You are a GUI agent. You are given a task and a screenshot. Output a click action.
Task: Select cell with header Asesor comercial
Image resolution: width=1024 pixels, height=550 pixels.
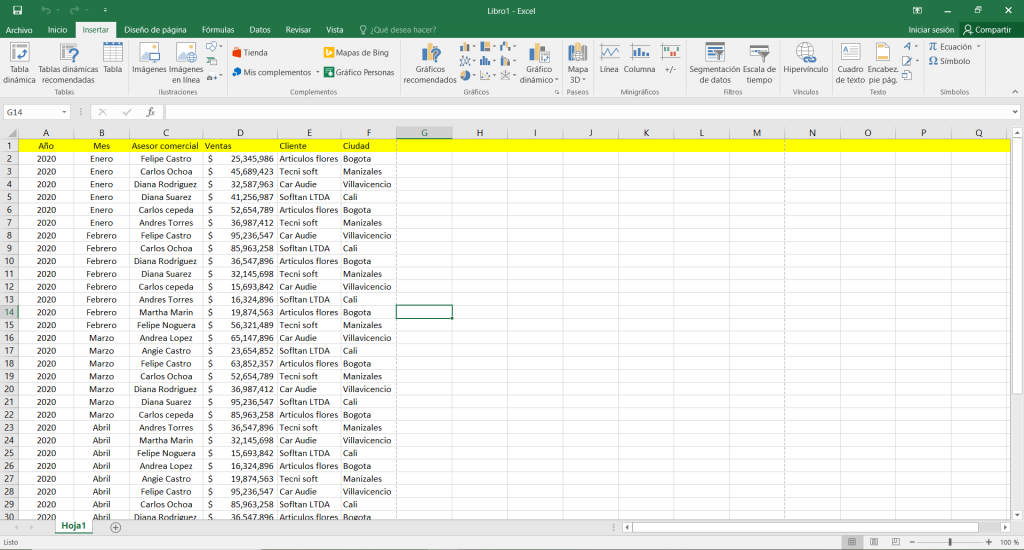coord(166,146)
